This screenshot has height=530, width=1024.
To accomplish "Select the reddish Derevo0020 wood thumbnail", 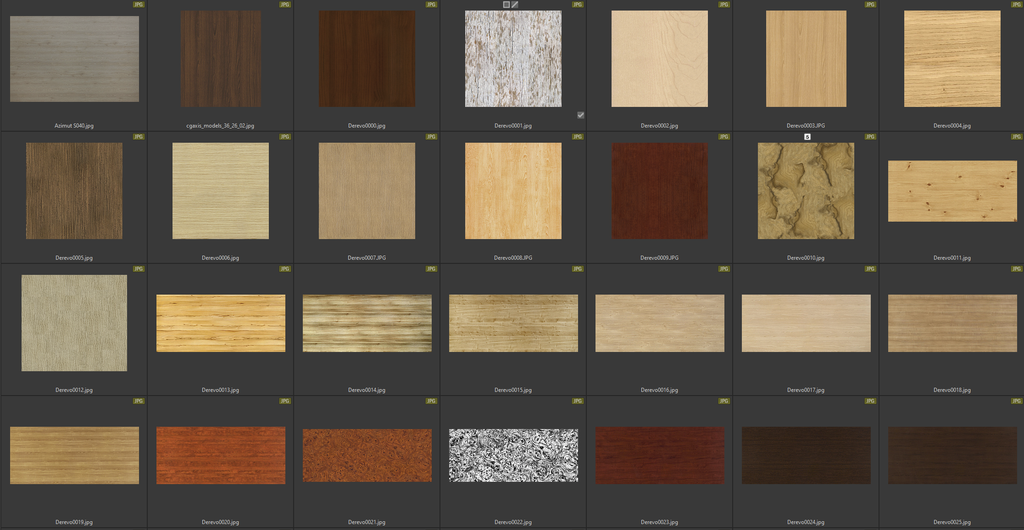I will [x=220, y=455].
